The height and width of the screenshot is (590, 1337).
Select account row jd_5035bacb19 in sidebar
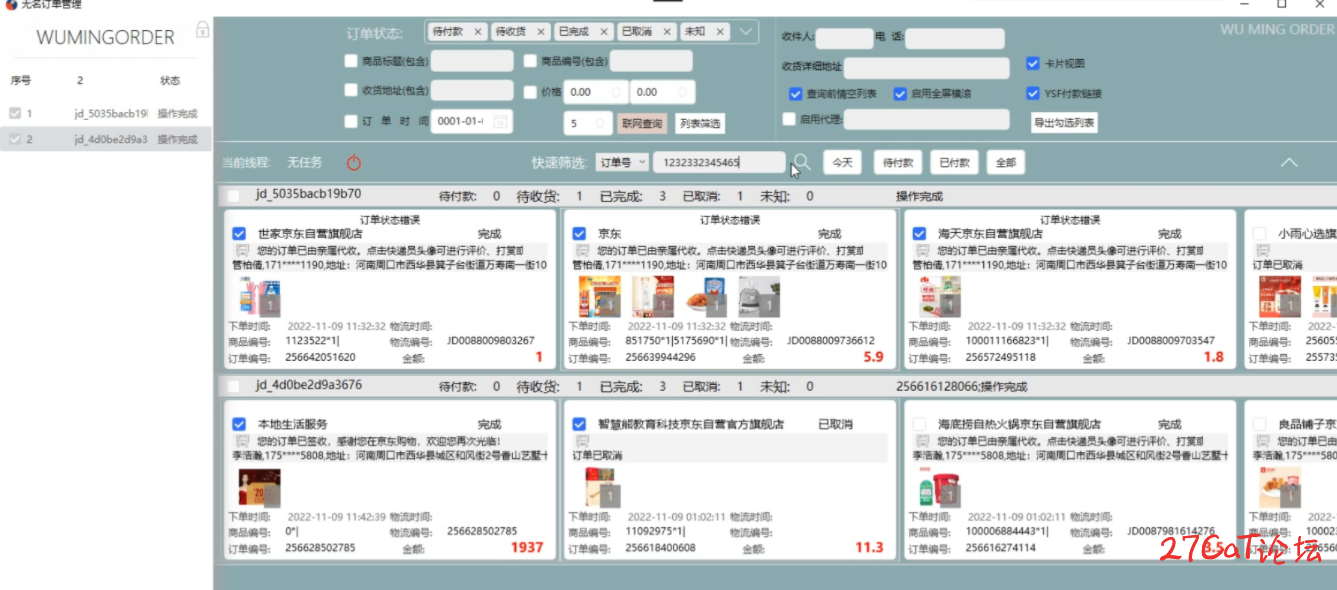pos(106,114)
